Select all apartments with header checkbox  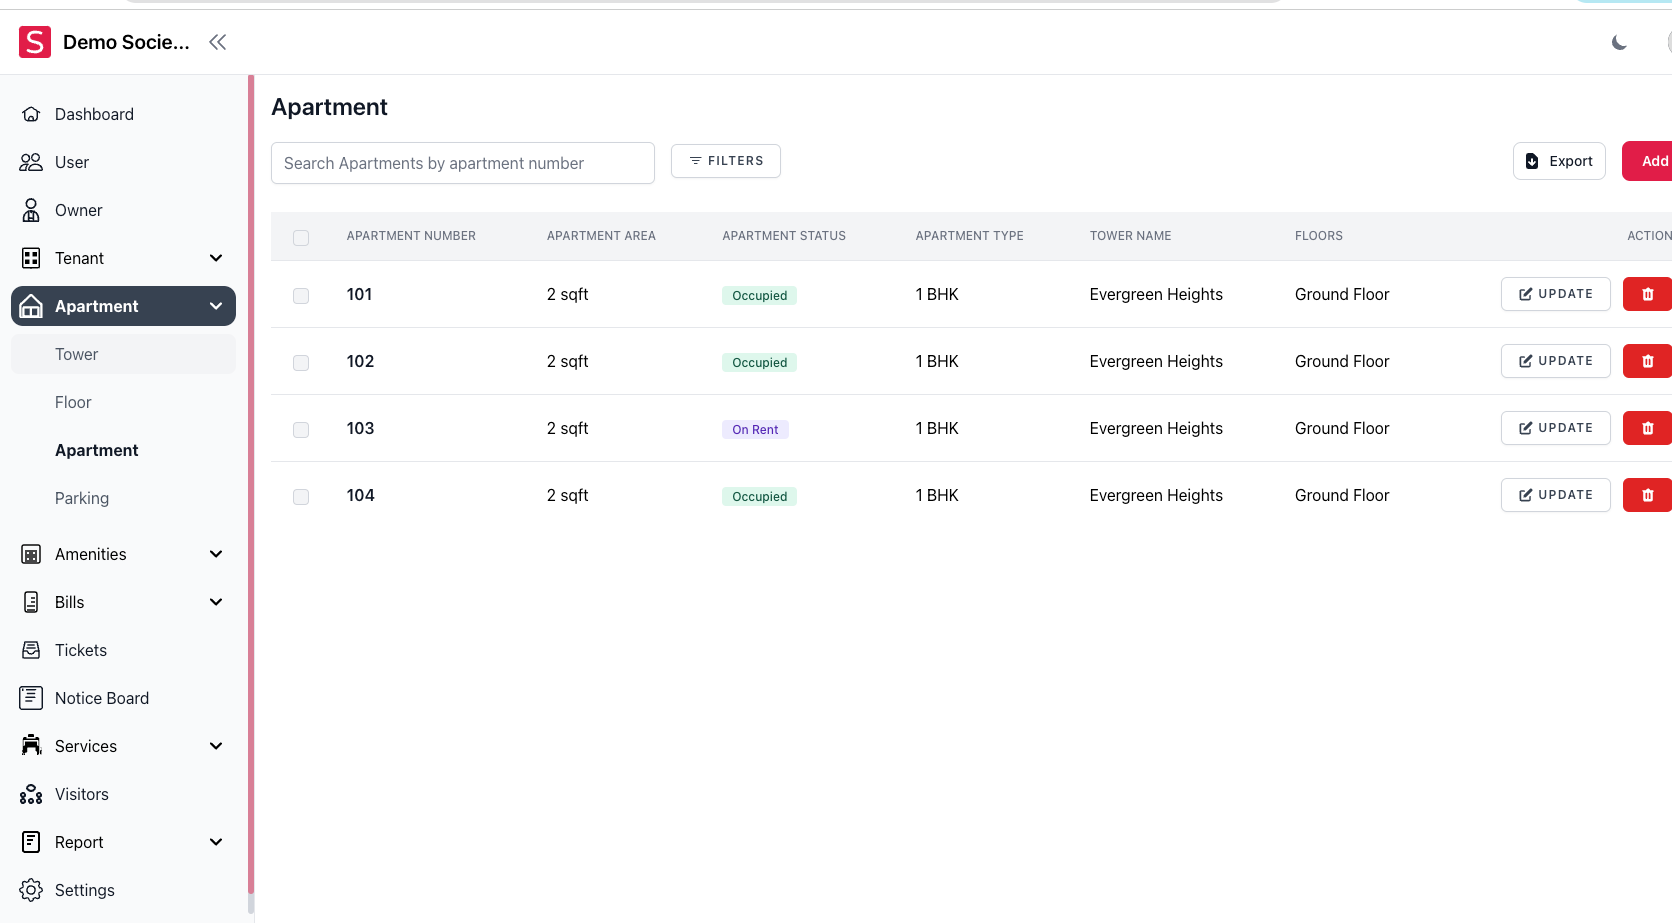coord(301,237)
